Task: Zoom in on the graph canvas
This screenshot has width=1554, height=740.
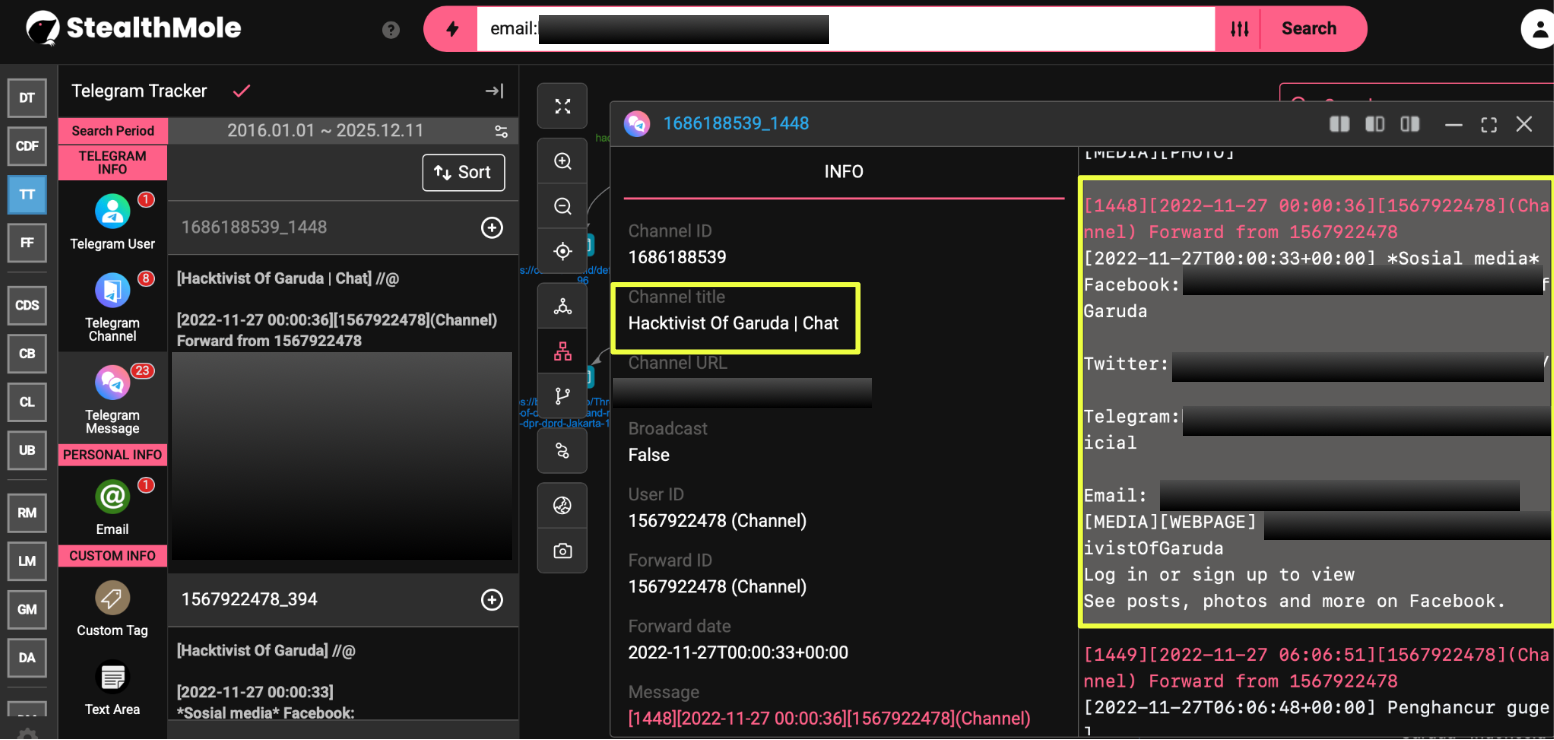Action: tap(563, 162)
